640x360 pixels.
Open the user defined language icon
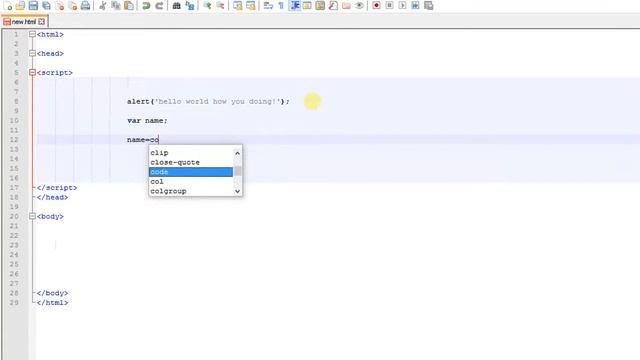(x=307, y=5)
